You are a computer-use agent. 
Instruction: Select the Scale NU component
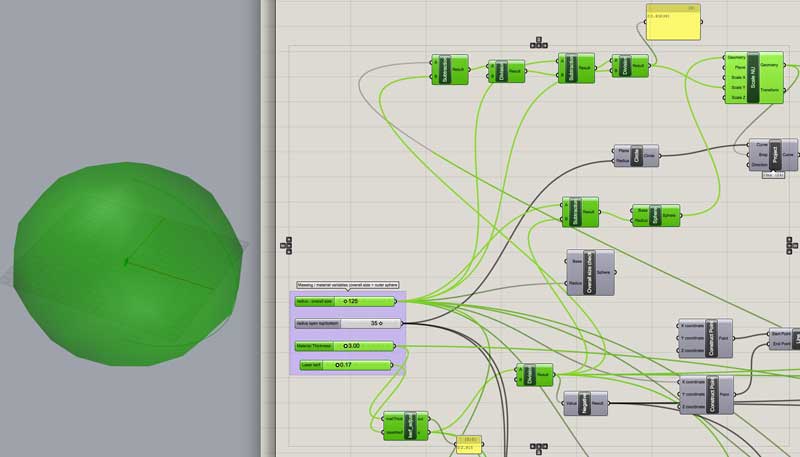(754, 78)
